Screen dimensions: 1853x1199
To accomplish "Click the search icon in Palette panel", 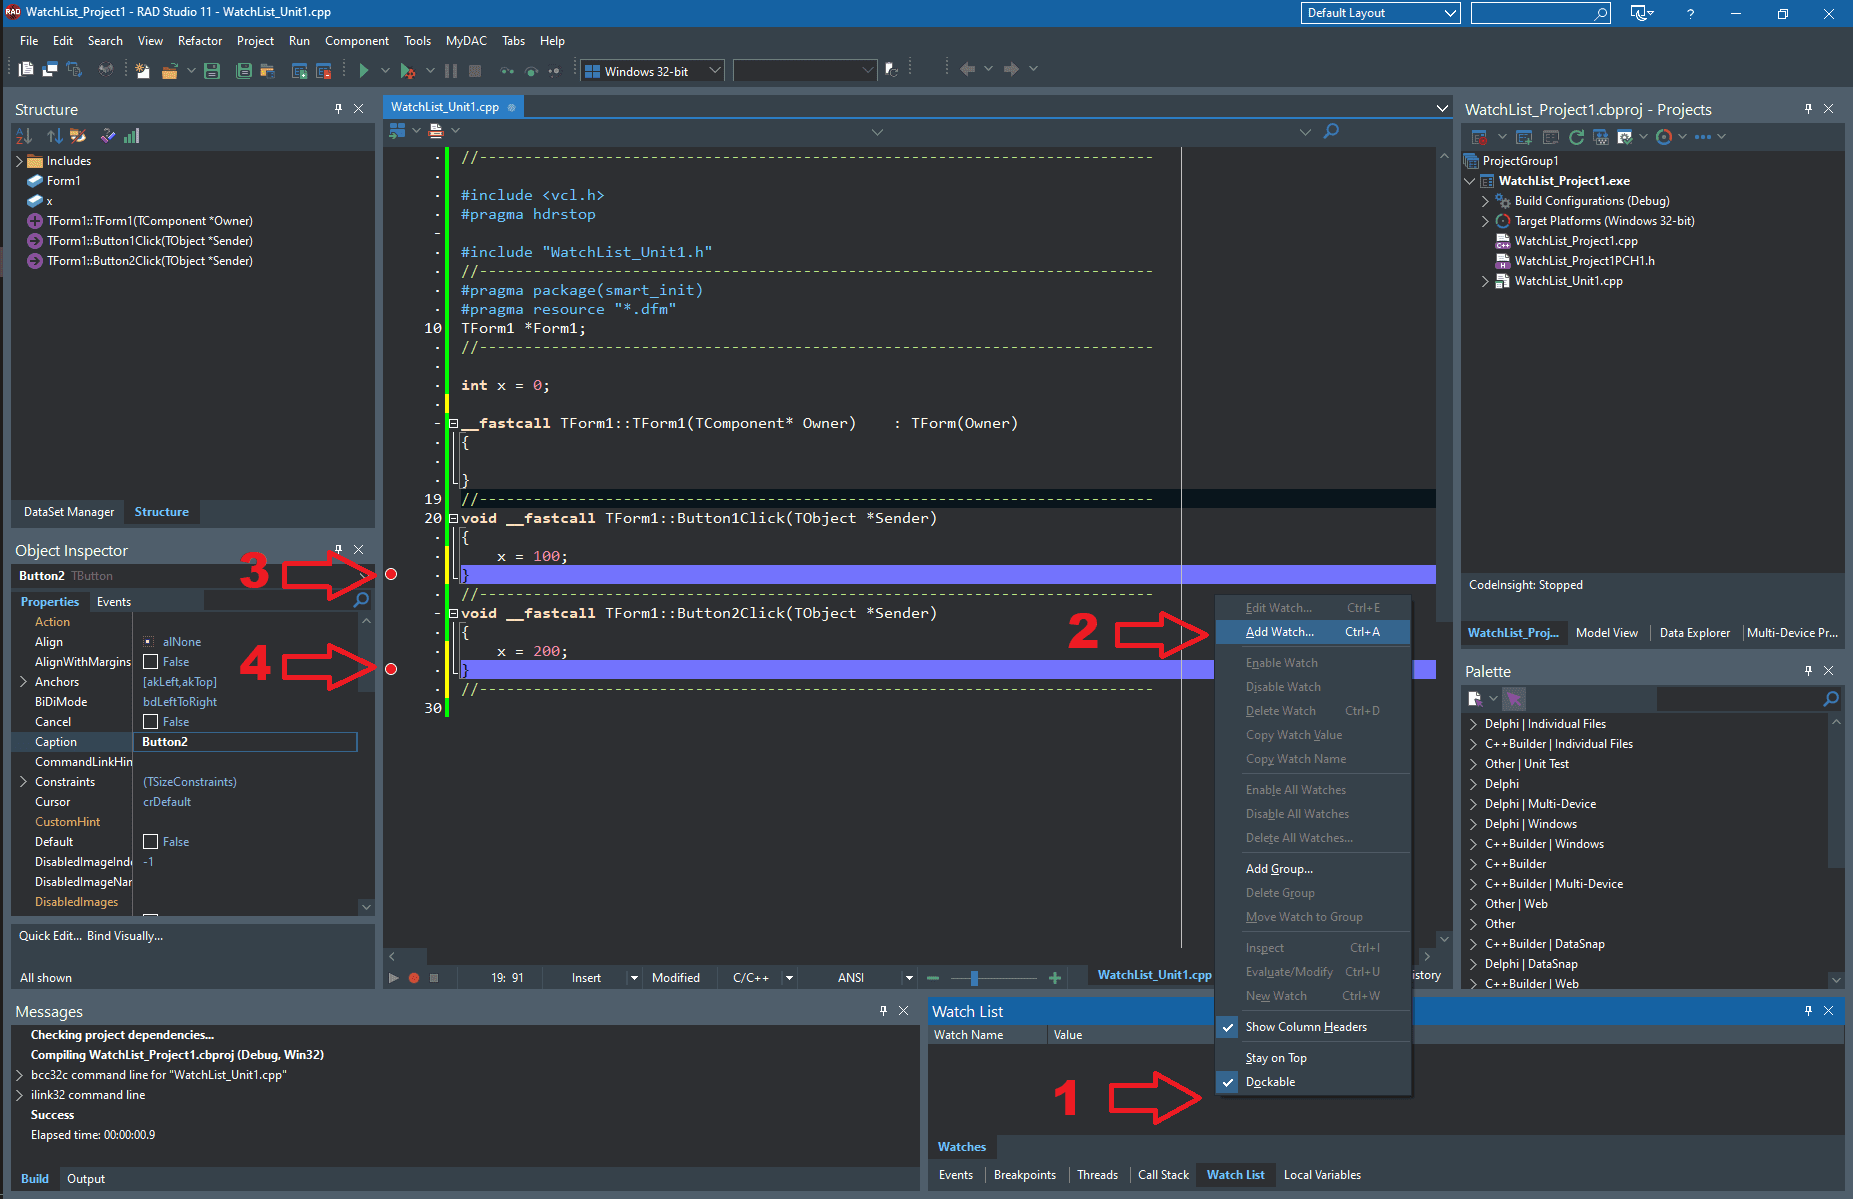I will click(1831, 698).
